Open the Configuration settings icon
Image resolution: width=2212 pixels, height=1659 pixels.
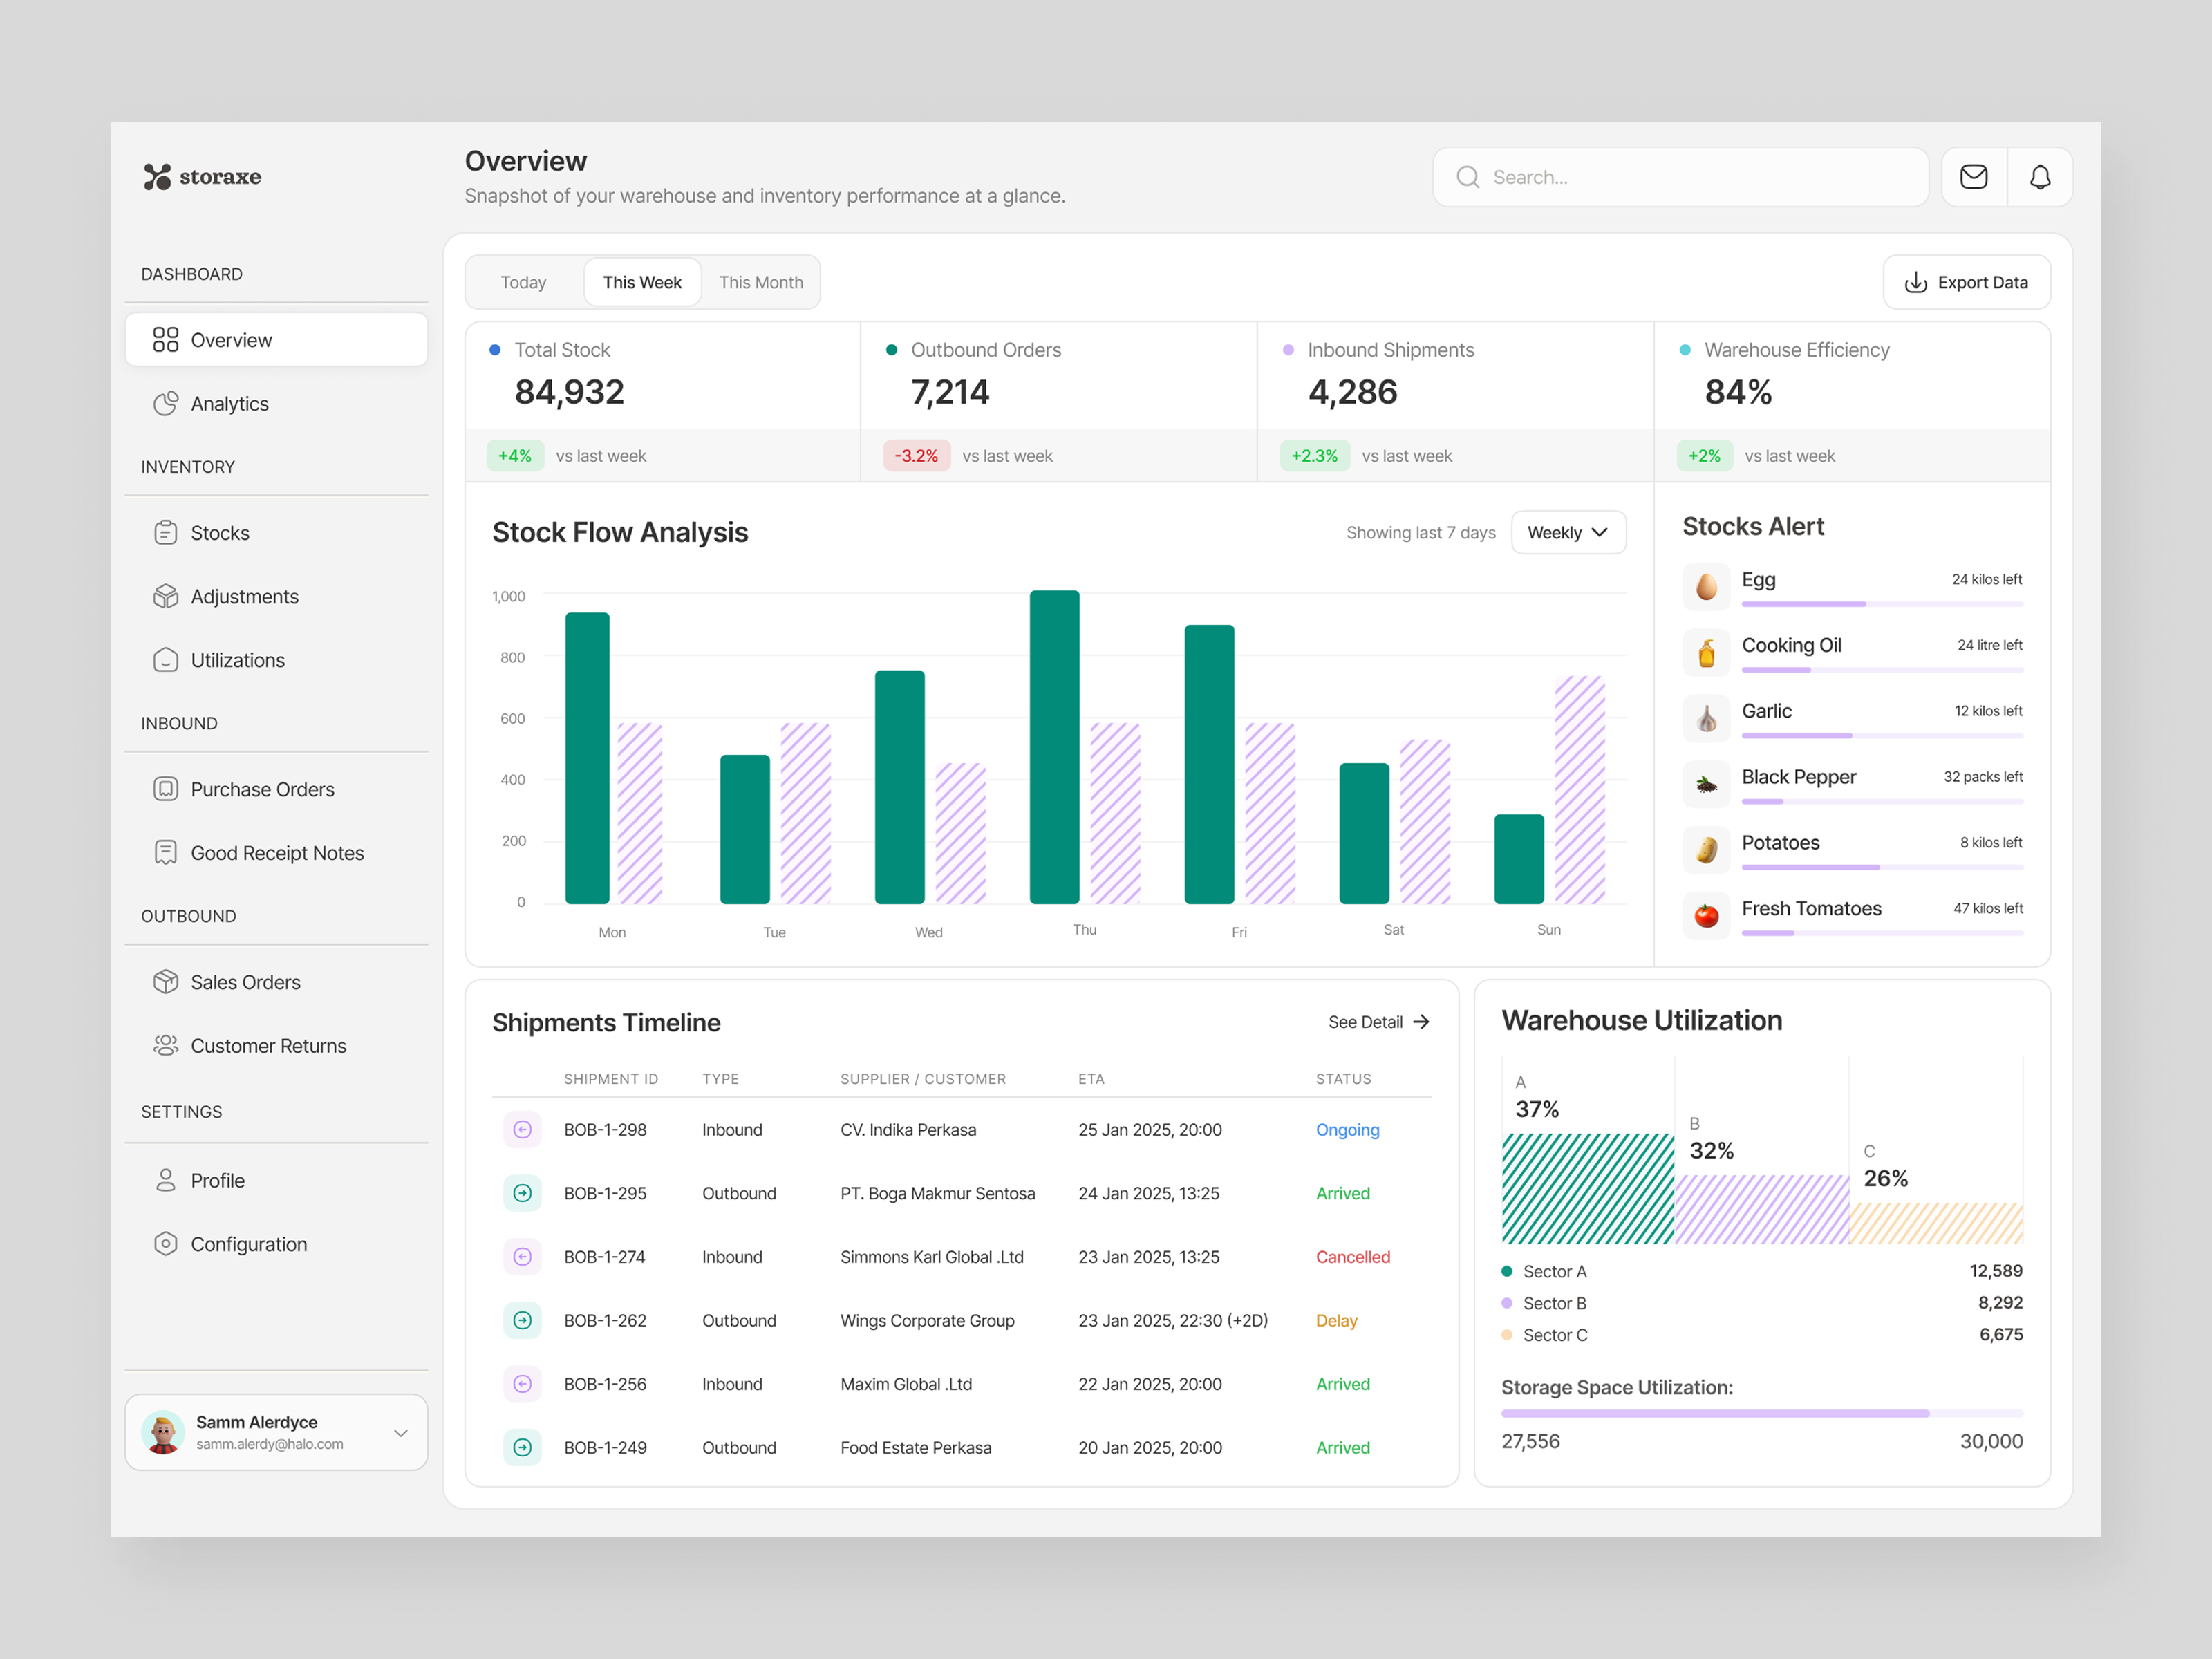click(x=165, y=1243)
